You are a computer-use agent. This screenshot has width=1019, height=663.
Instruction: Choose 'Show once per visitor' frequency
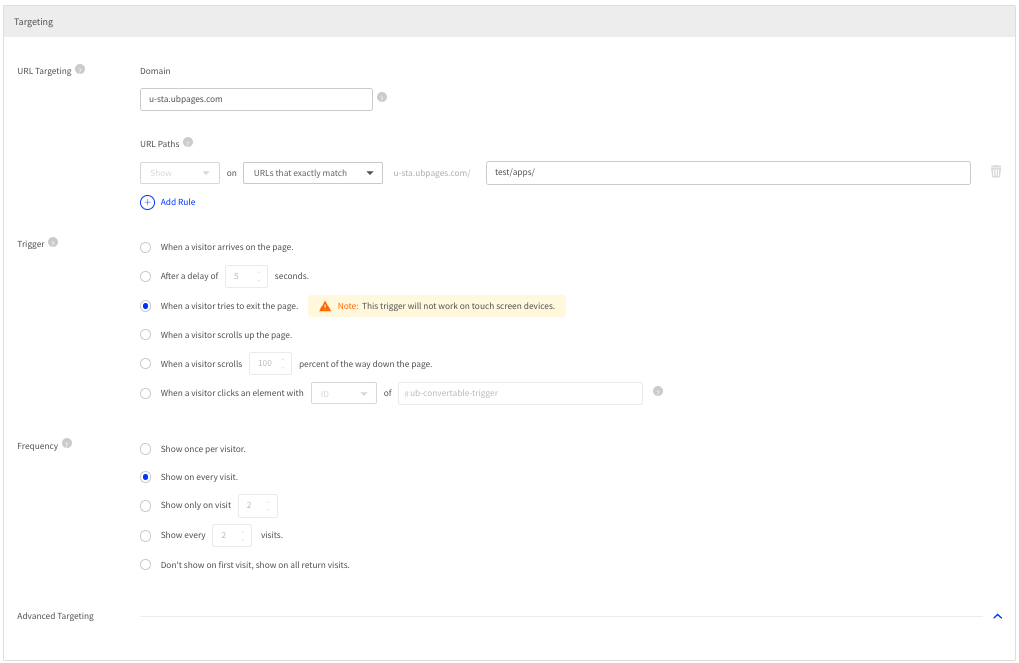point(146,449)
